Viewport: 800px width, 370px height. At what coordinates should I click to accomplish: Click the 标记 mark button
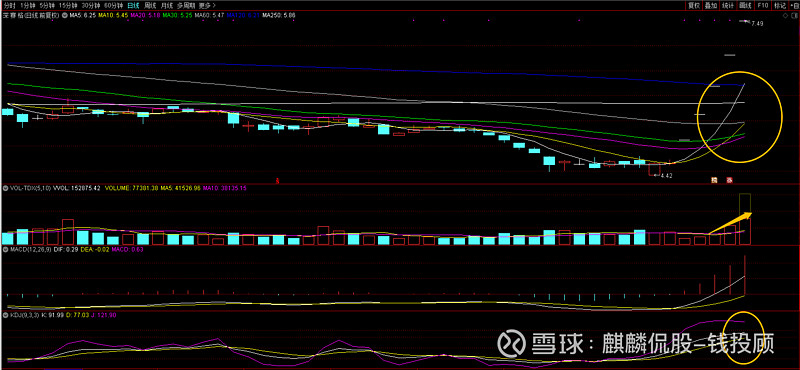tap(780, 5)
